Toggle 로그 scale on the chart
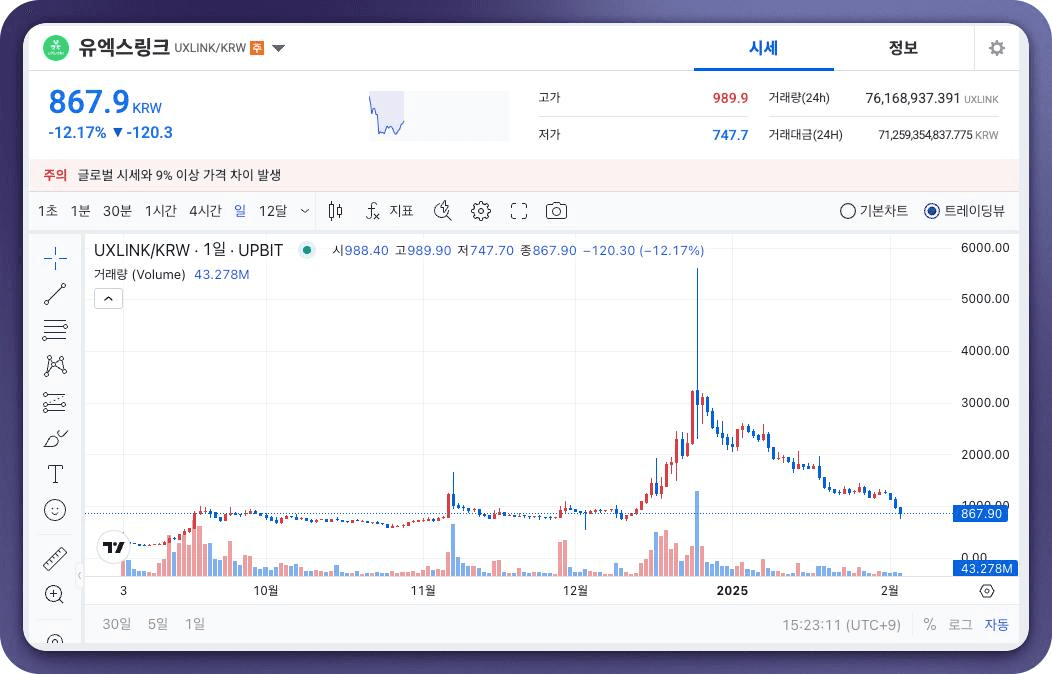This screenshot has height=674, width=1052. coord(960,624)
